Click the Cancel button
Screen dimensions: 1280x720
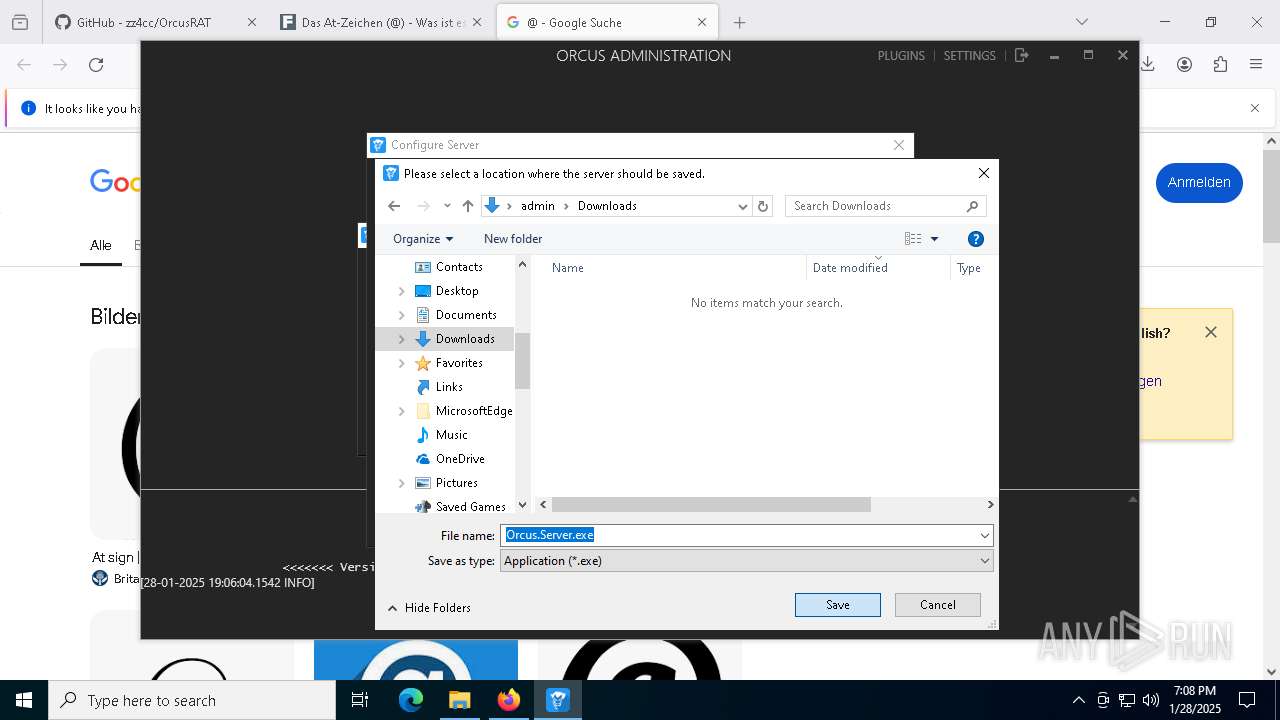[x=938, y=605]
